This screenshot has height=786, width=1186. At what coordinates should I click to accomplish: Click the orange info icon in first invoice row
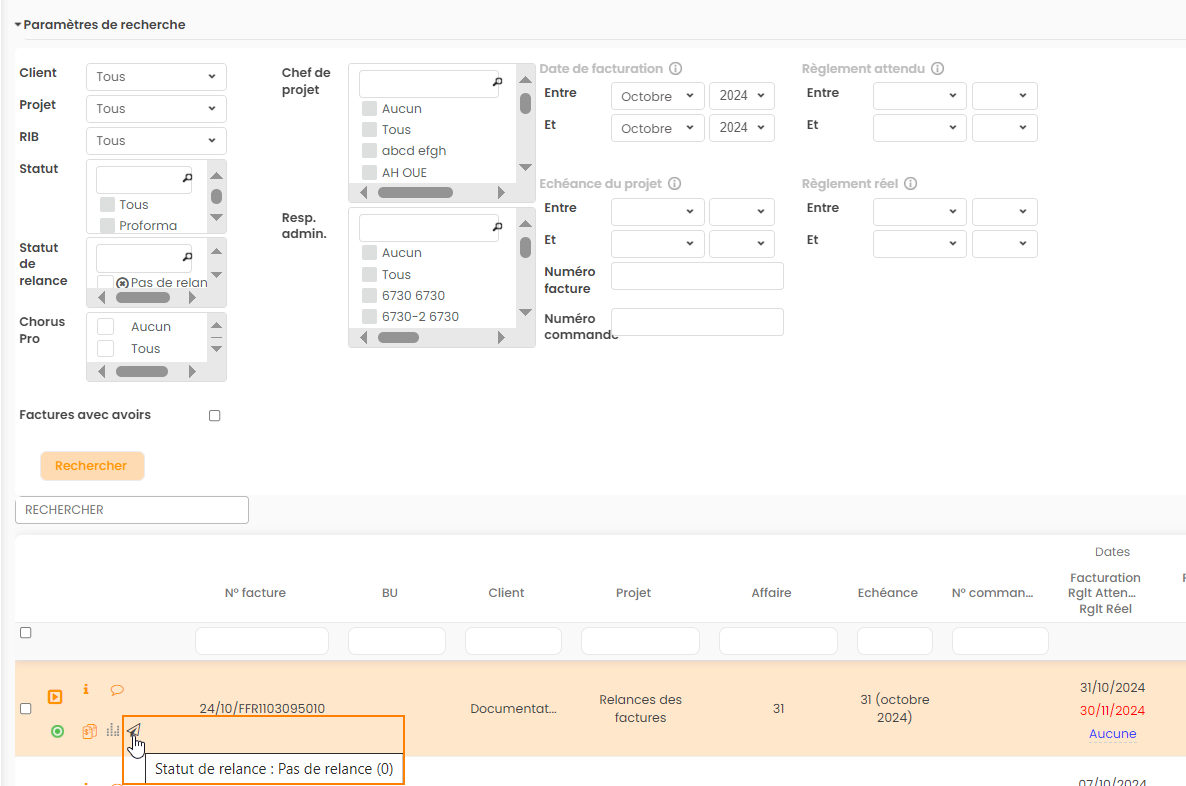tap(86, 689)
